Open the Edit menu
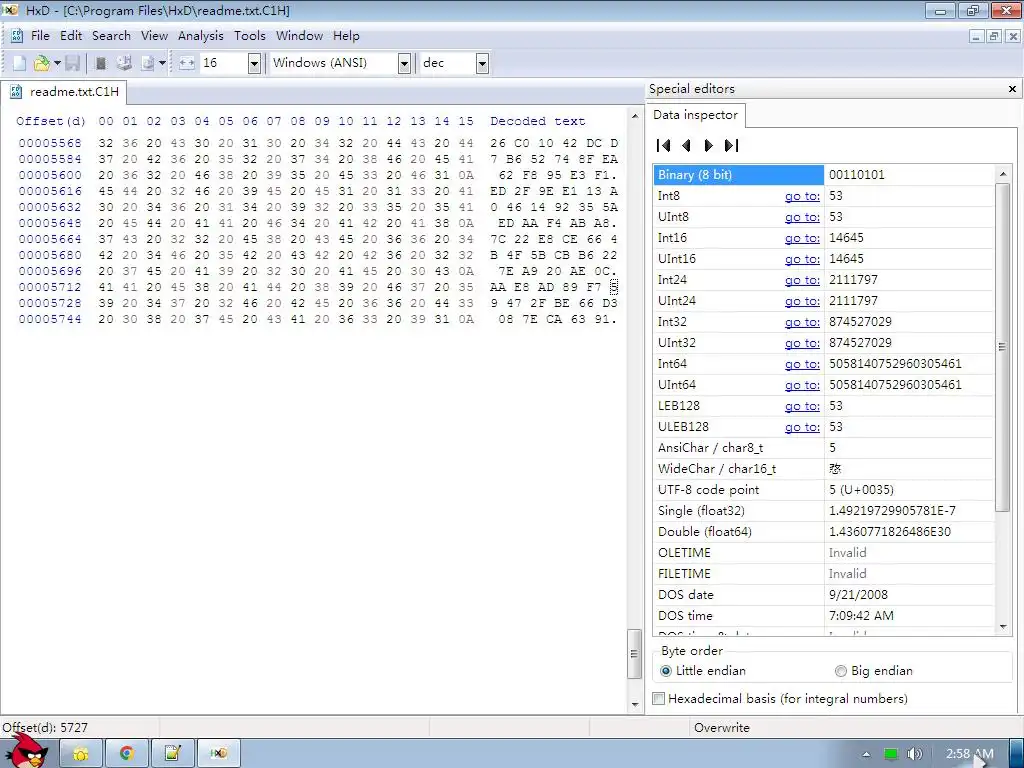 (x=71, y=36)
